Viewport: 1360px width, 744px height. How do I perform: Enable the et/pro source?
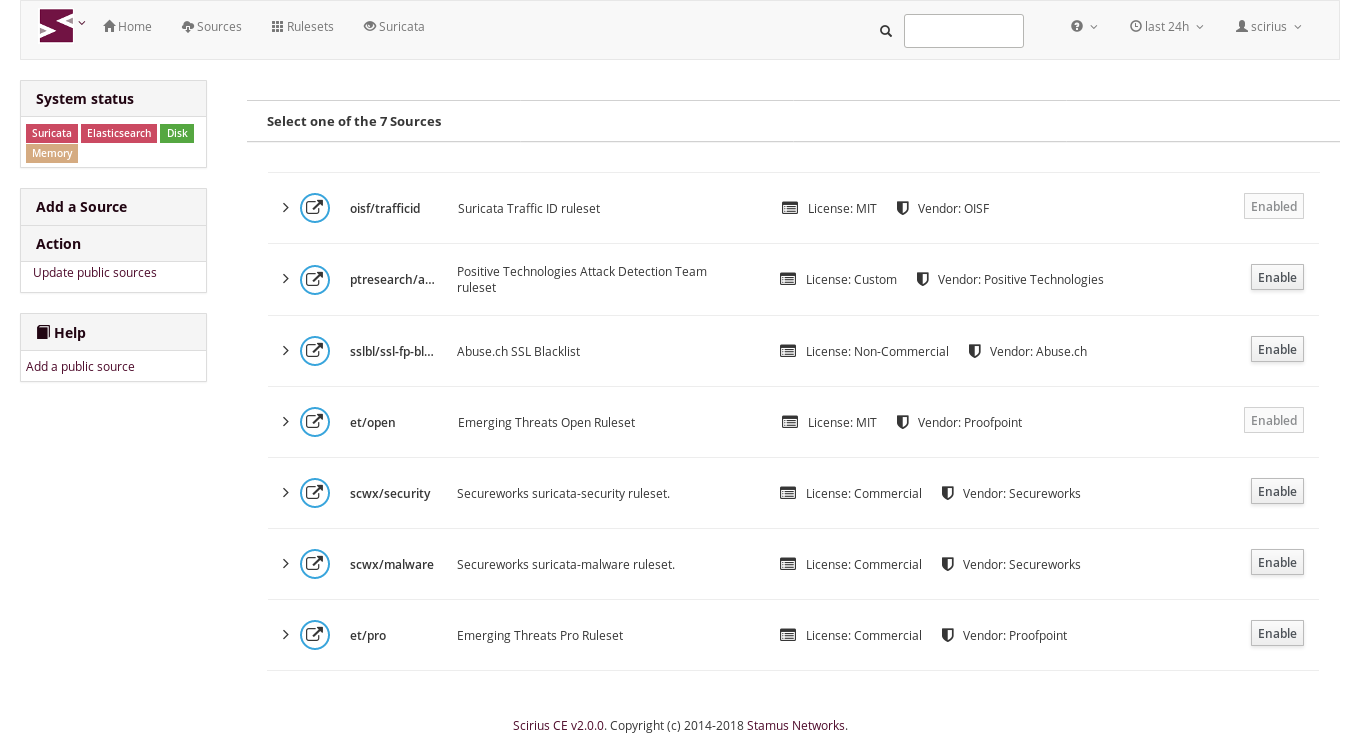[x=1277, y=633]
